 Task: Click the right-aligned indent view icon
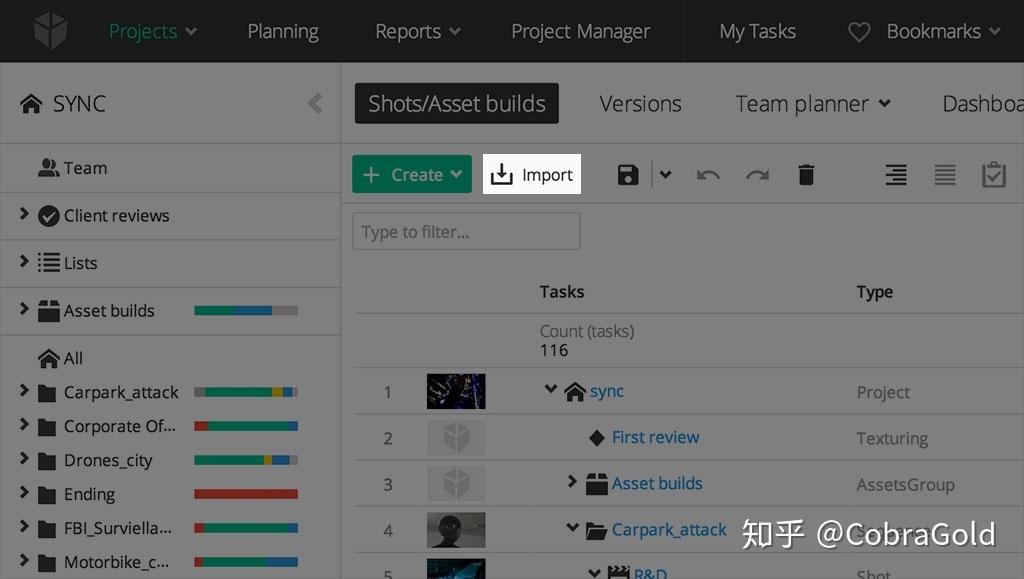pyautogui.click(x=896, y=175)
